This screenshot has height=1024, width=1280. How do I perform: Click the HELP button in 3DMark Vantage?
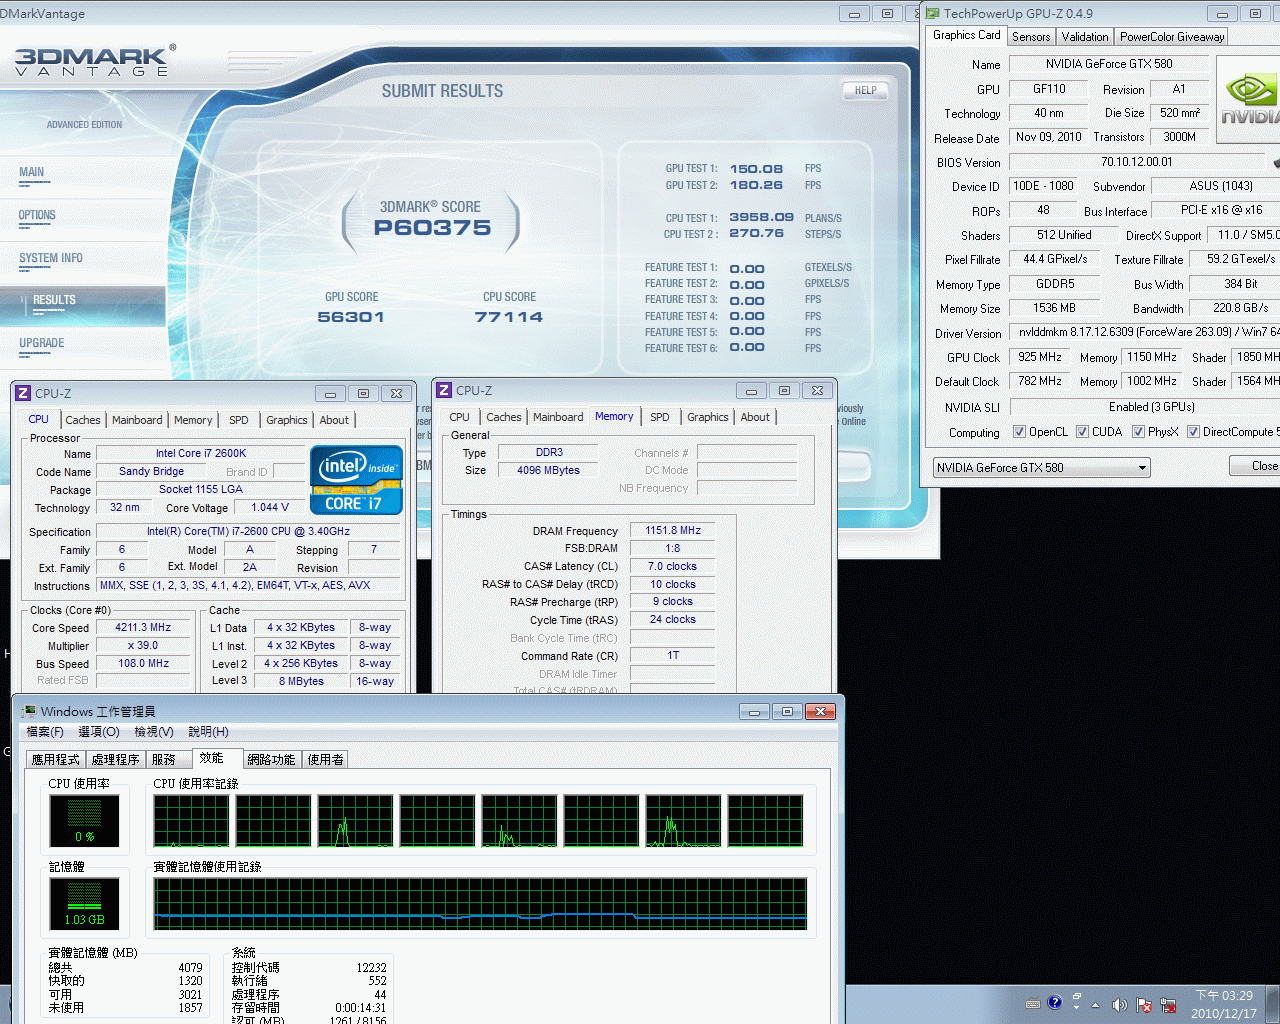pyautogui.click(x=866, y=90)
